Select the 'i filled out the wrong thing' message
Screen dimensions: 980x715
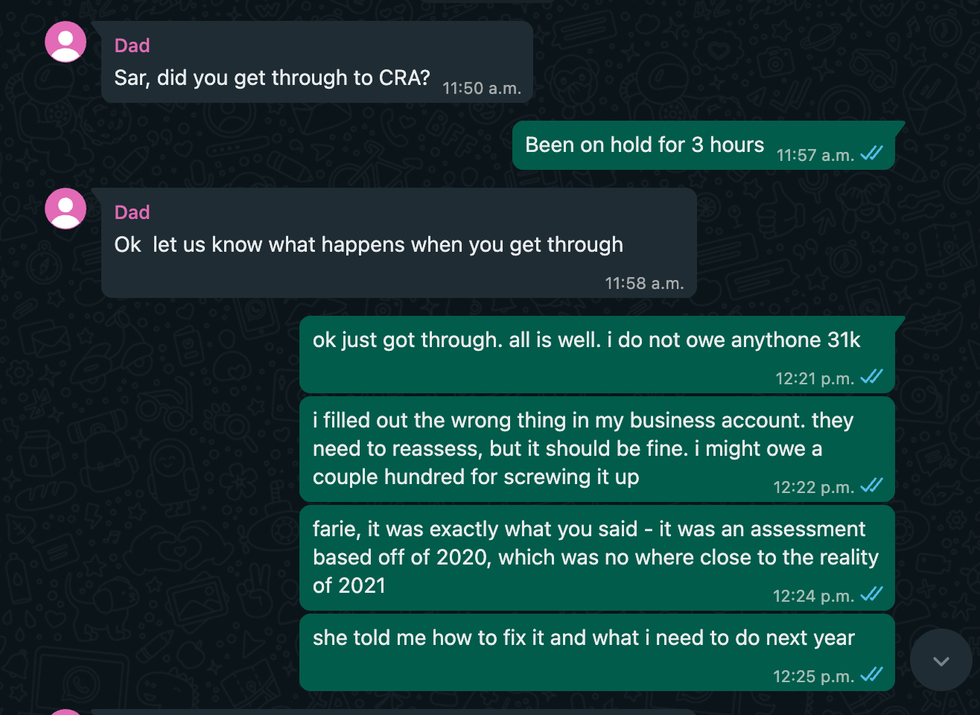[x=582, y=449]
